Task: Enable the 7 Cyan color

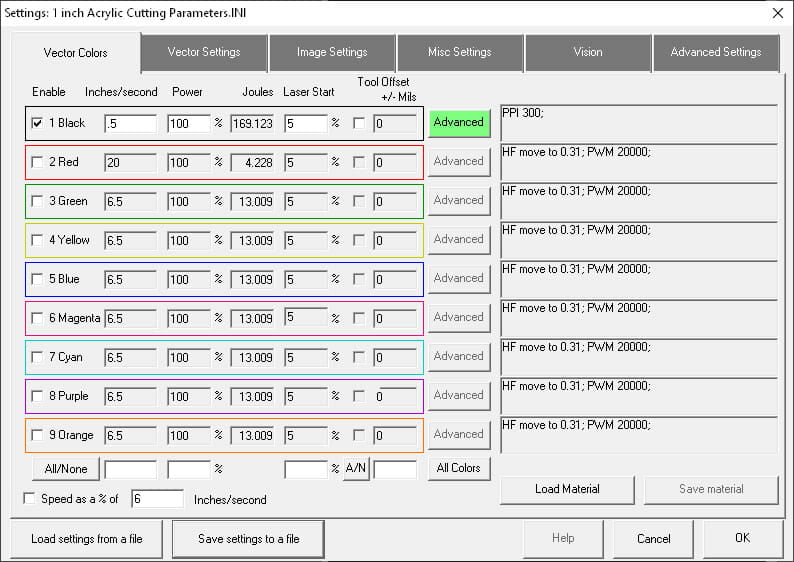Action: coord(37,357)
